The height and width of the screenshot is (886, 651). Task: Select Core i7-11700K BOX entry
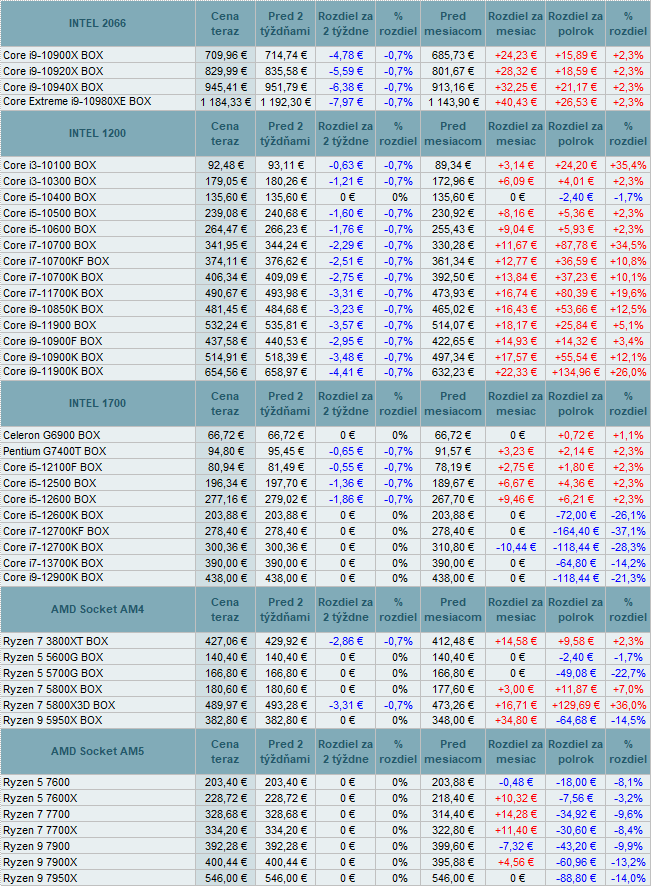click(53, 293)
